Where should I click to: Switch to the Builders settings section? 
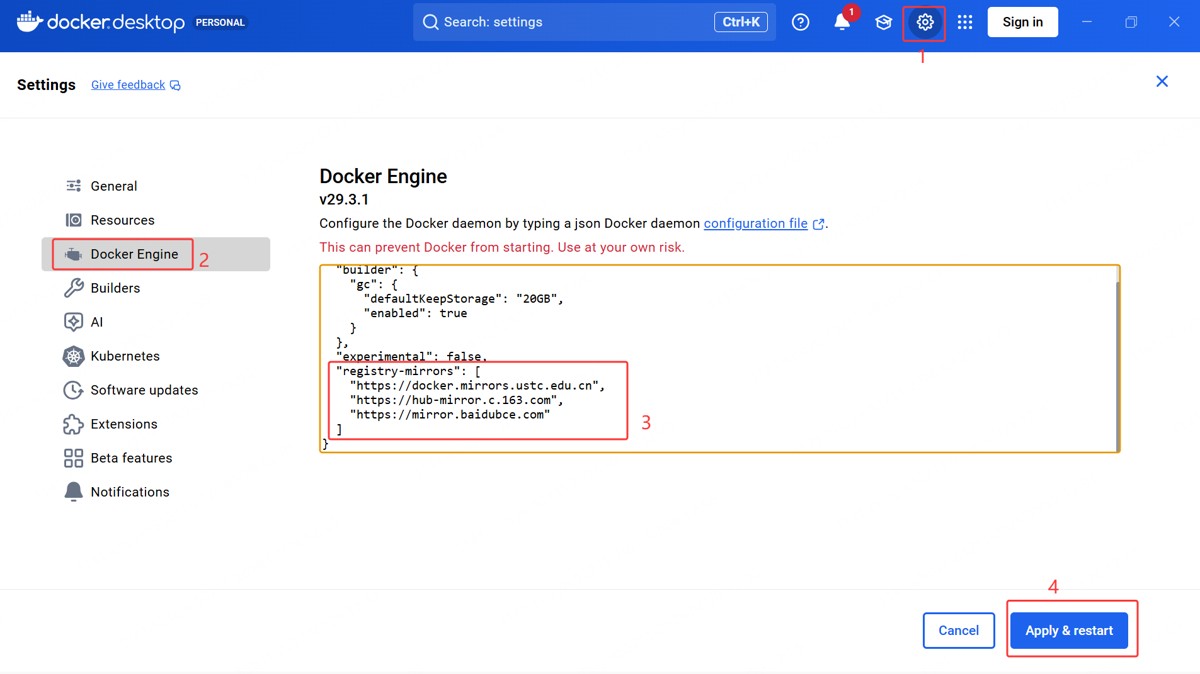click(115, 288)
